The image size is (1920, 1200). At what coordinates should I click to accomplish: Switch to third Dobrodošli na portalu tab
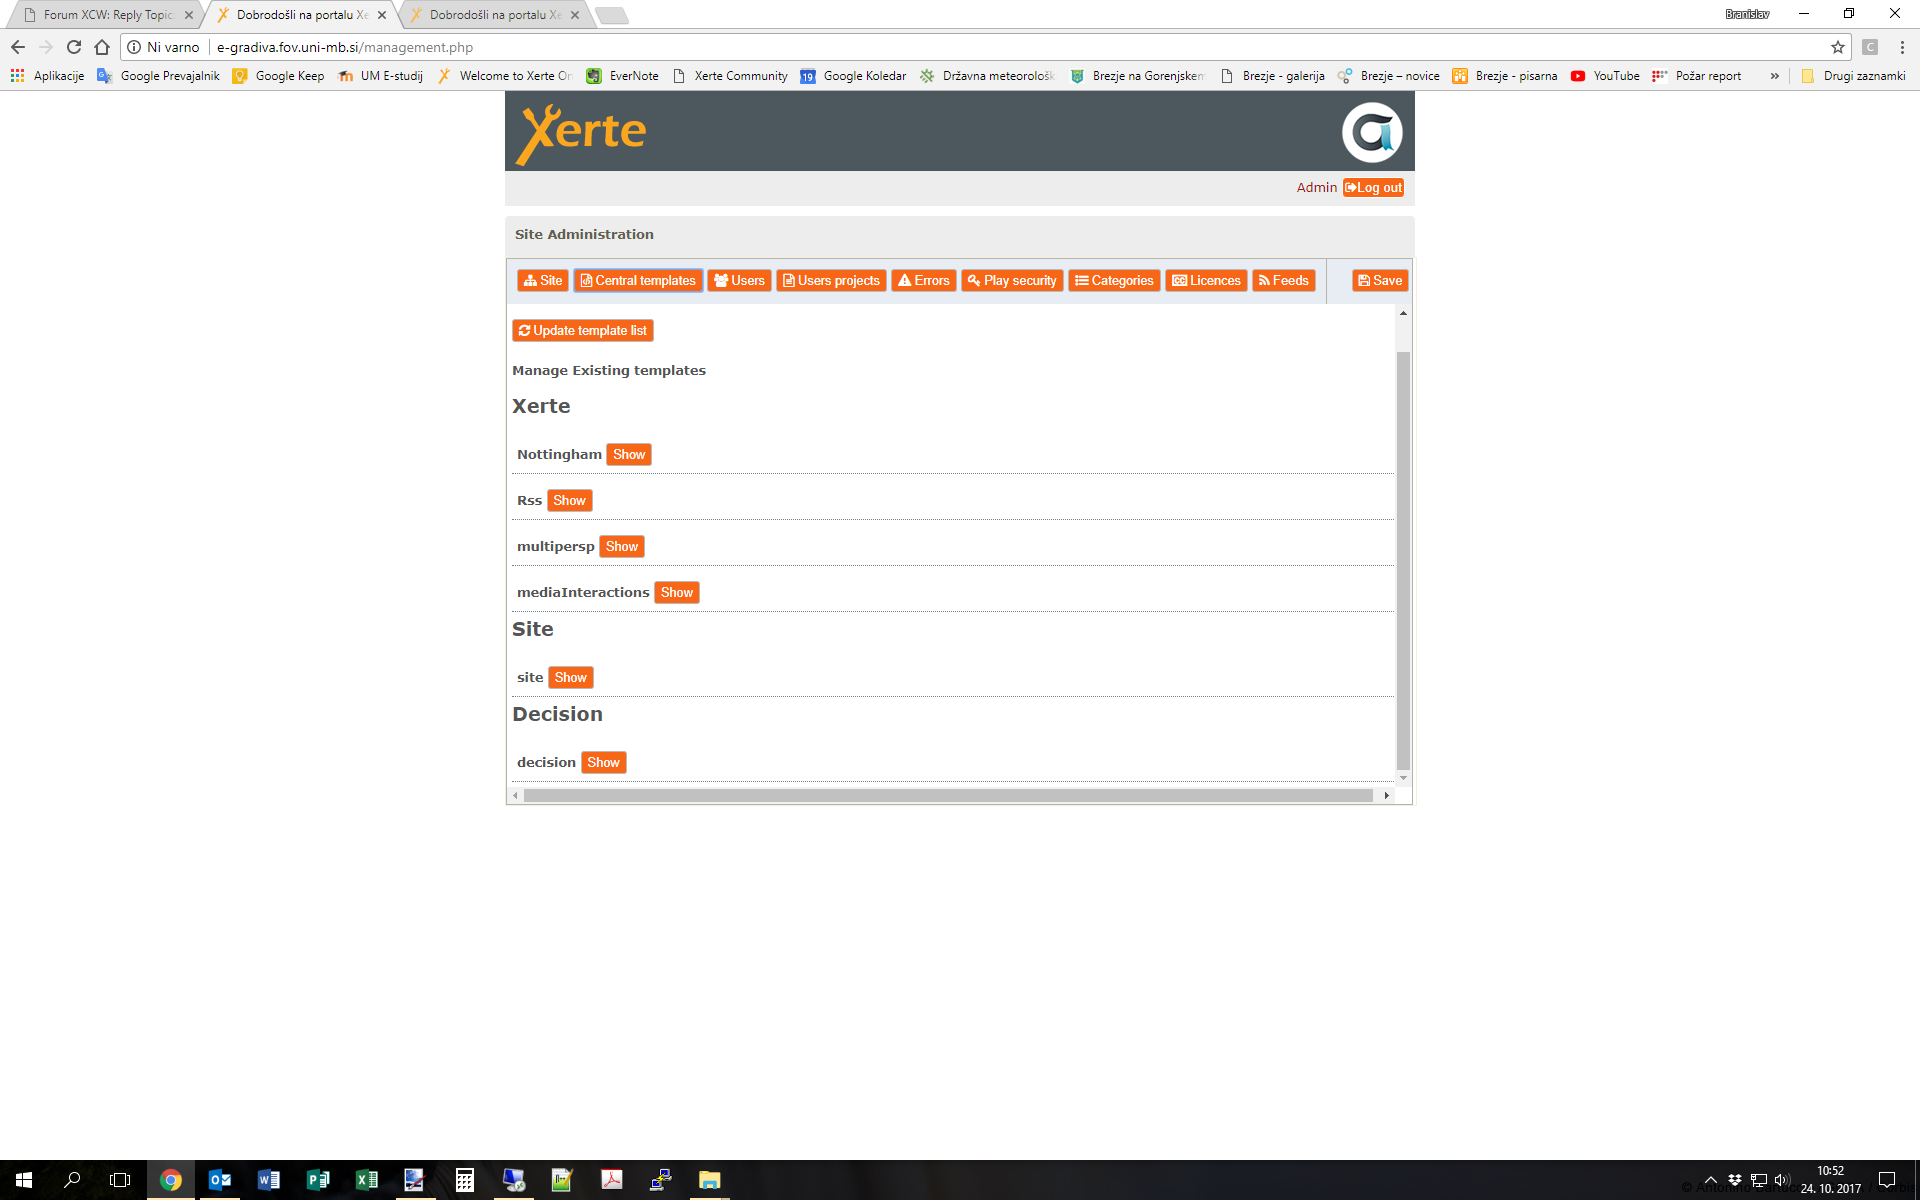[495, 15]
